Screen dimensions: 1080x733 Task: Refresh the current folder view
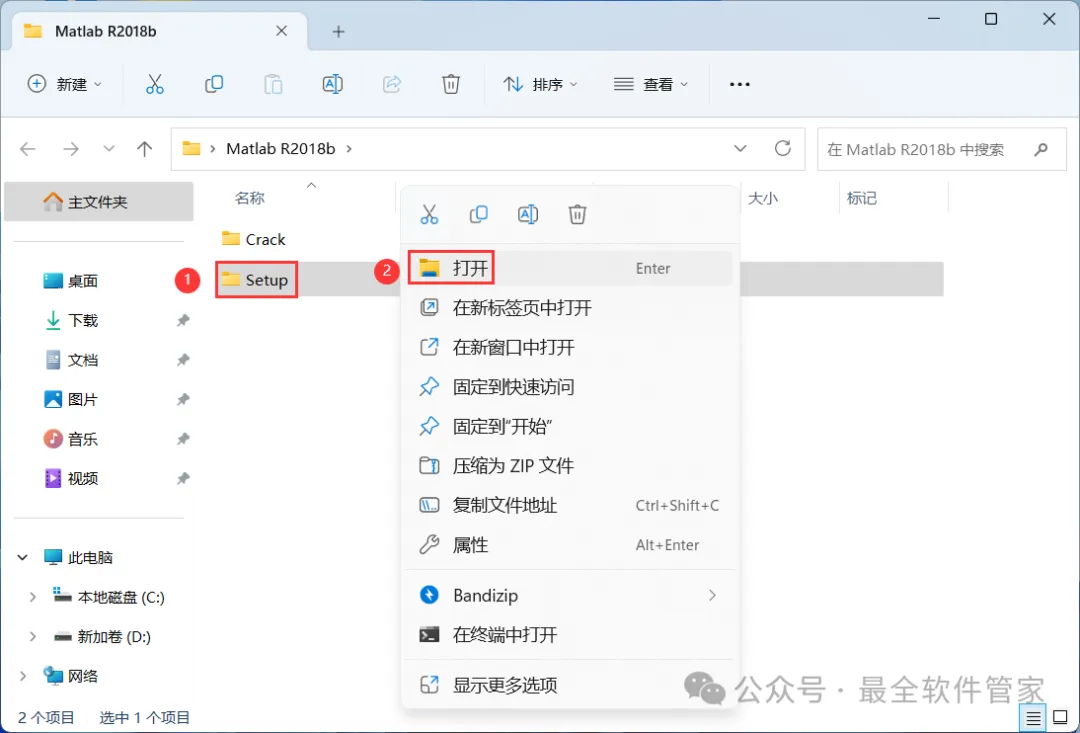782,148
